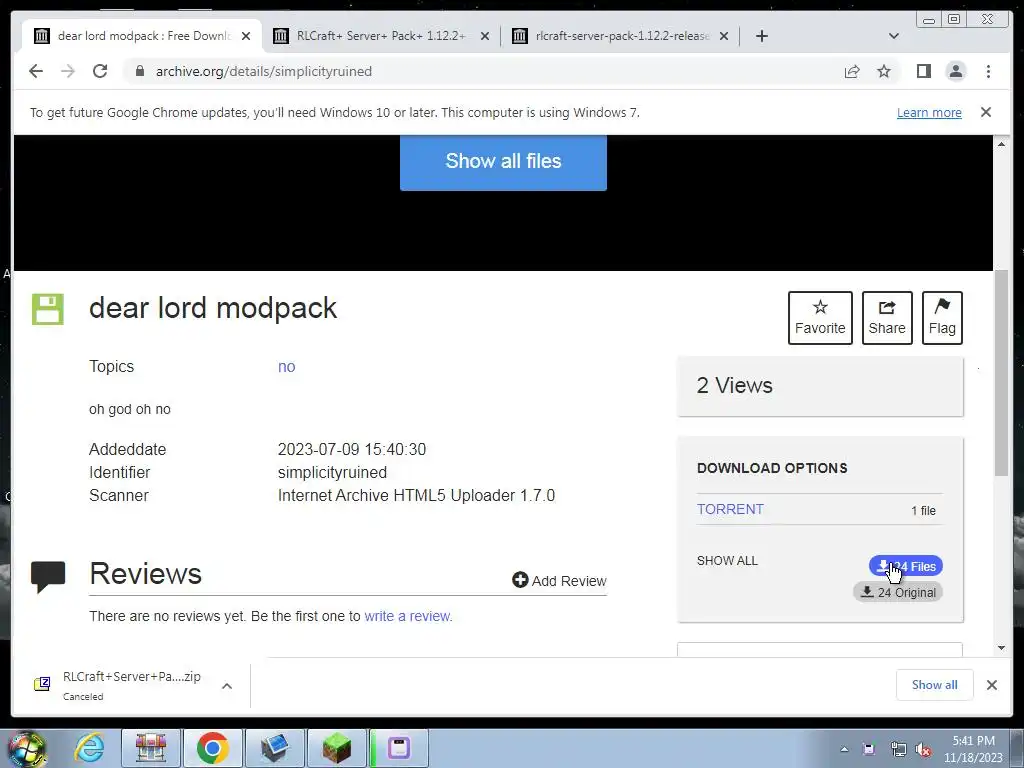Download the 24 Files option
The image size is (1024, 768).
tap(906, 566)
